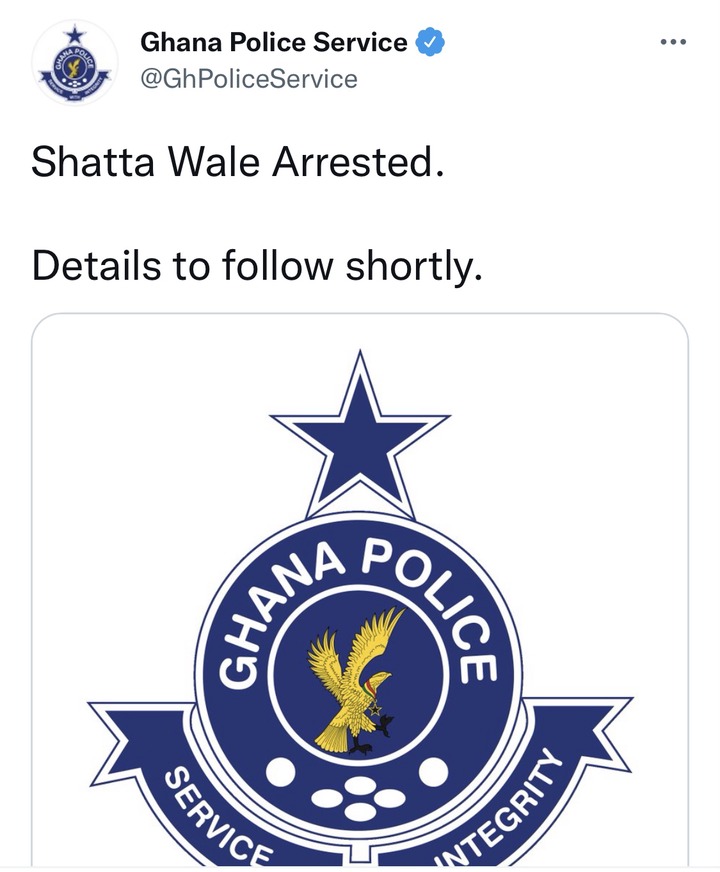Open the @GhPoliceService handle link

pyautogui.click(x=248, y=78)
